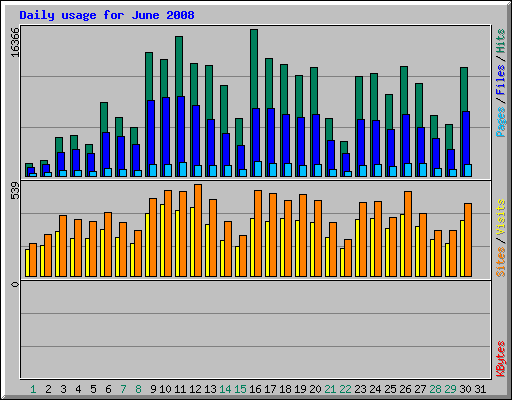Click the cyan pages bar for day 11
Screen dimensions: 512x400
(183, 169)
